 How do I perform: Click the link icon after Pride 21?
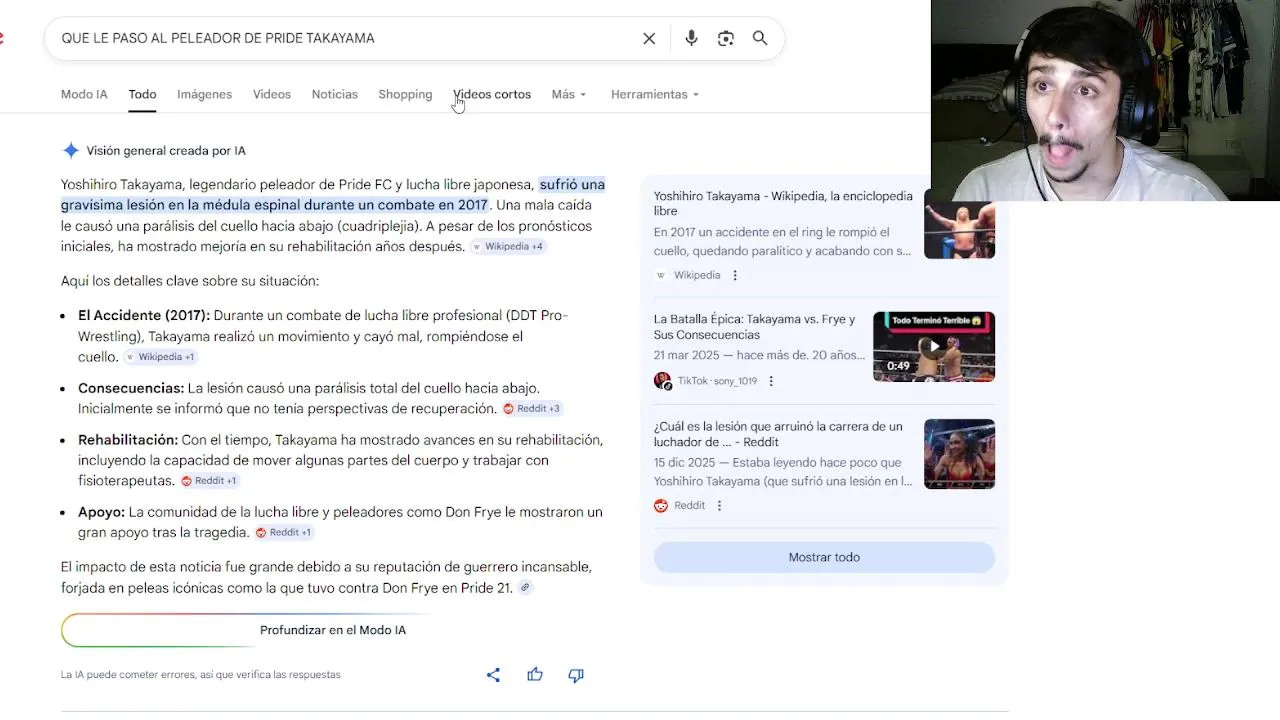(525, 588)
